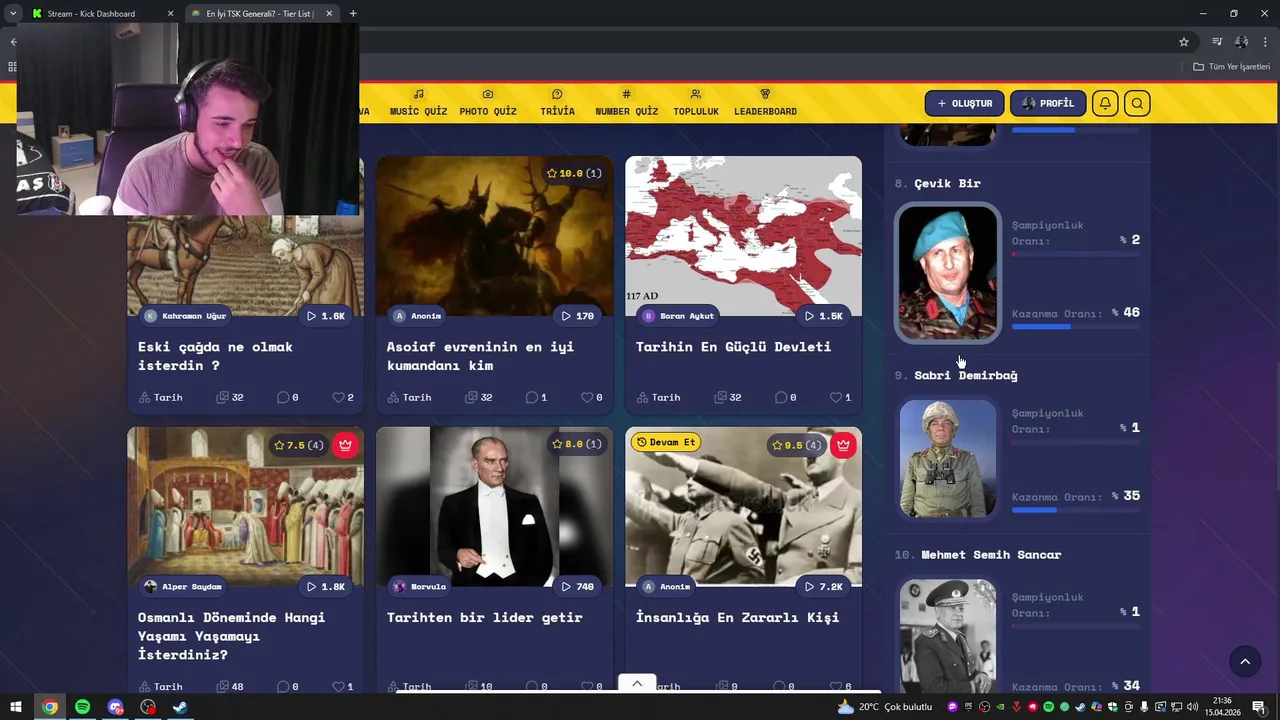Click the Devam Et continue badge
The height and width of the screenshot is (720, 1280).
[665, 442]
